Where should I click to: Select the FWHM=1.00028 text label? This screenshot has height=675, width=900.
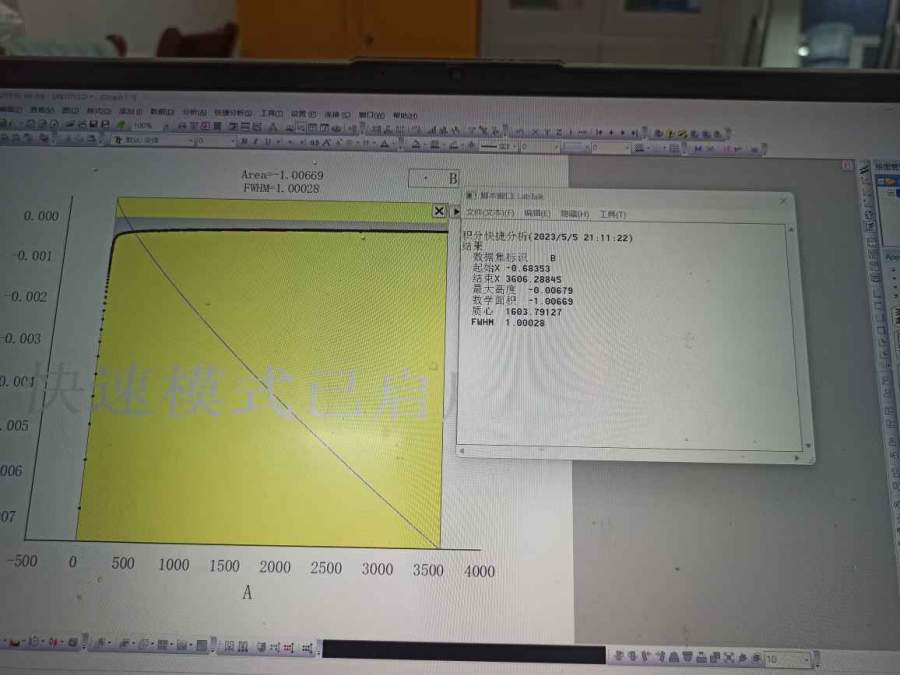pyautogui.click(x=281, y=188)
